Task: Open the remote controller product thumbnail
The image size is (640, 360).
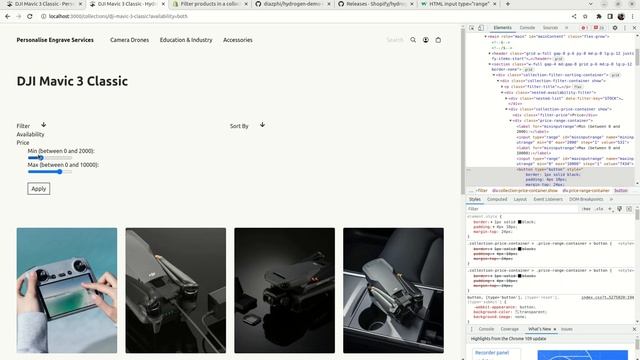Action: tap(67, 290)
